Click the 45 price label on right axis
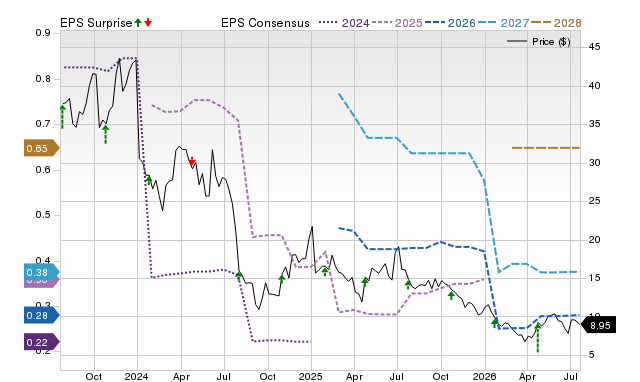The width and height of the screenshot is (640, 382). [x=595, y=47]
